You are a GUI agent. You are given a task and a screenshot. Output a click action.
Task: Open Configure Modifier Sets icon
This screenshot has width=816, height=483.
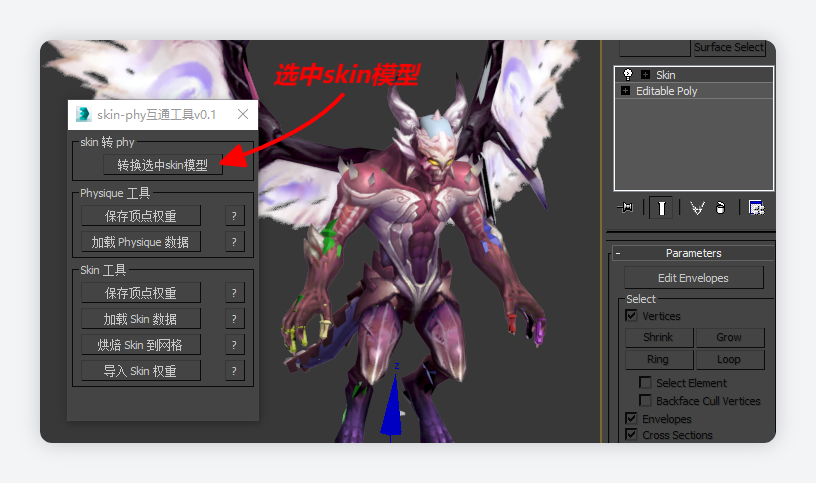click(x=757, y=208)
